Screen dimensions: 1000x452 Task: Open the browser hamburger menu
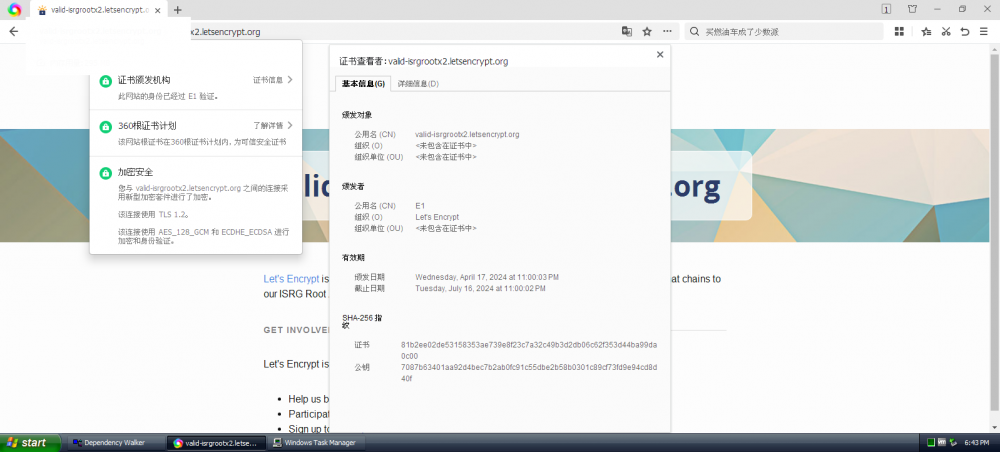coord(985,31)
